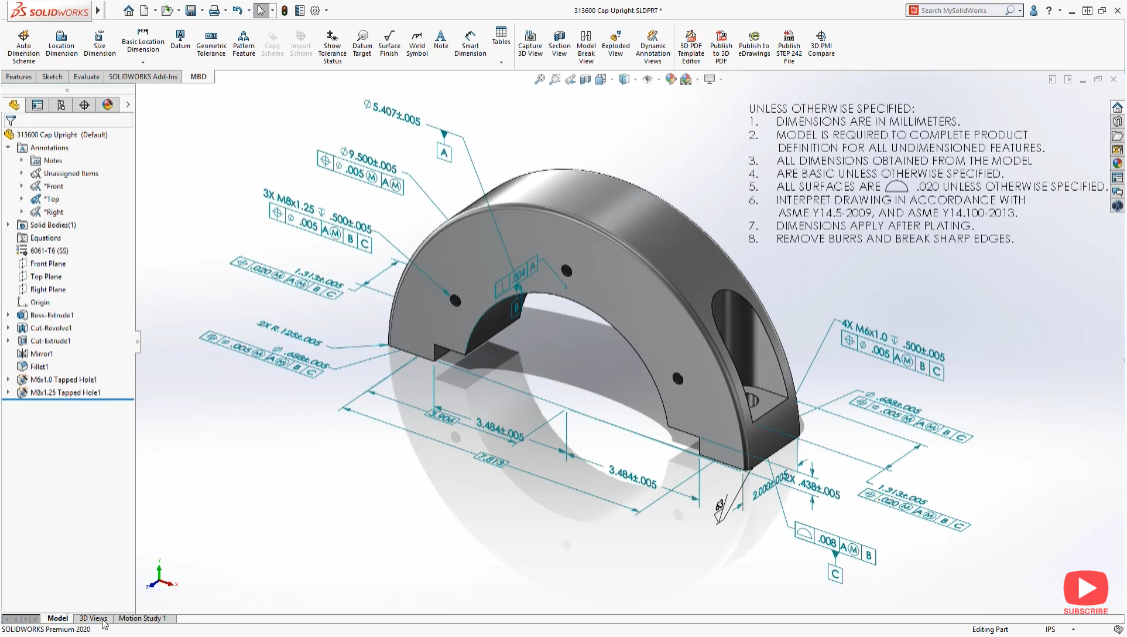Collapse the Annotations tree node

(9, 147)
